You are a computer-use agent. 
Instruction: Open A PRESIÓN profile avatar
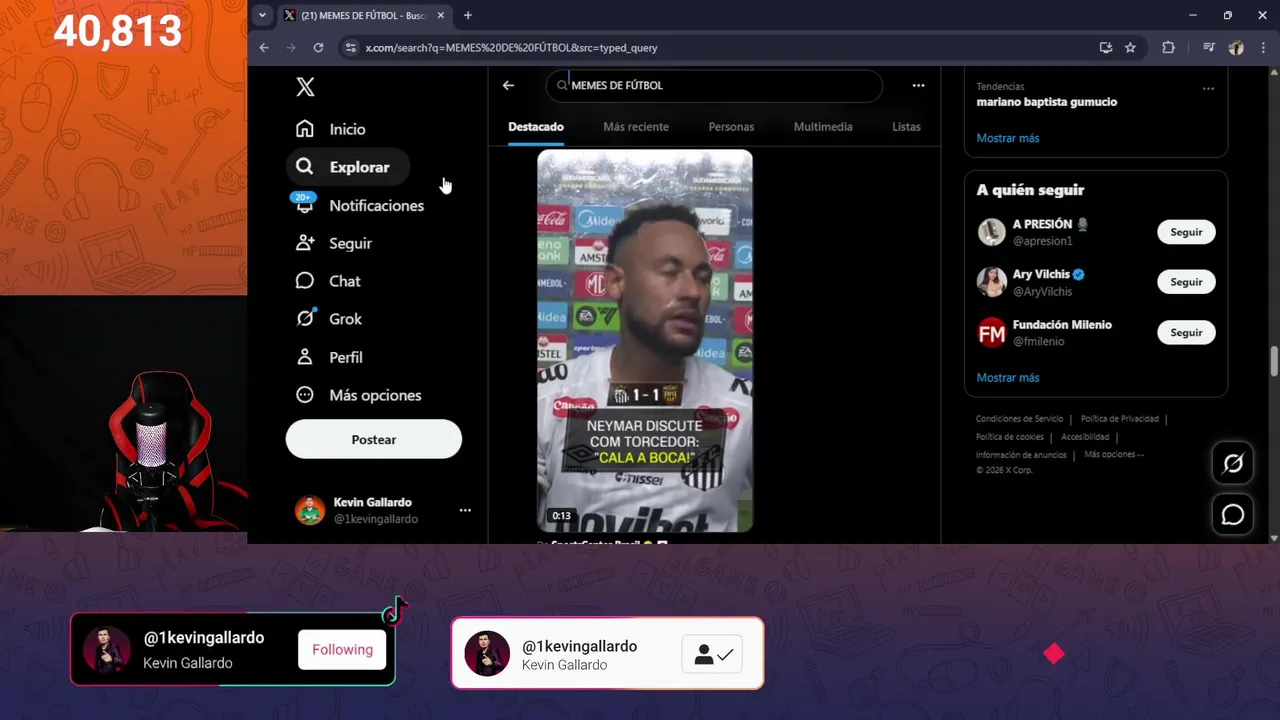click(991, 232)
